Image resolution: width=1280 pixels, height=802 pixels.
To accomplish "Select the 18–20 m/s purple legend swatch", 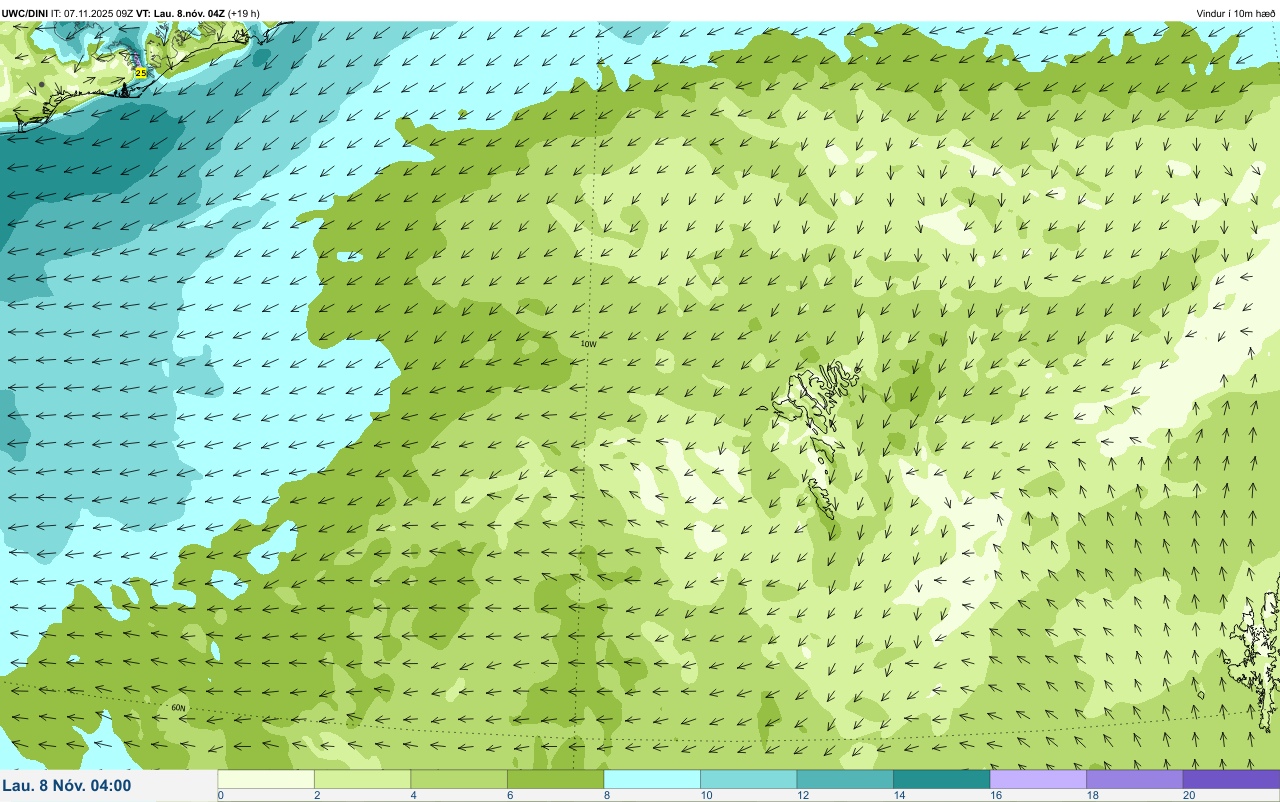I will (x=1134, y=779).
